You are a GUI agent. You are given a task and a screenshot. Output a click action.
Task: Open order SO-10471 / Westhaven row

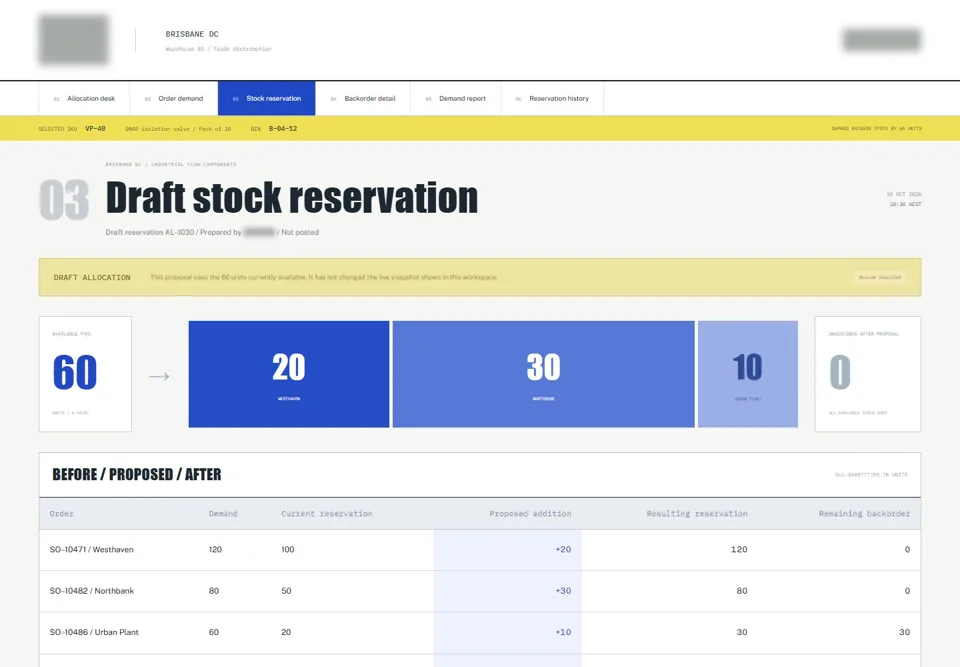tap(480, 550)
